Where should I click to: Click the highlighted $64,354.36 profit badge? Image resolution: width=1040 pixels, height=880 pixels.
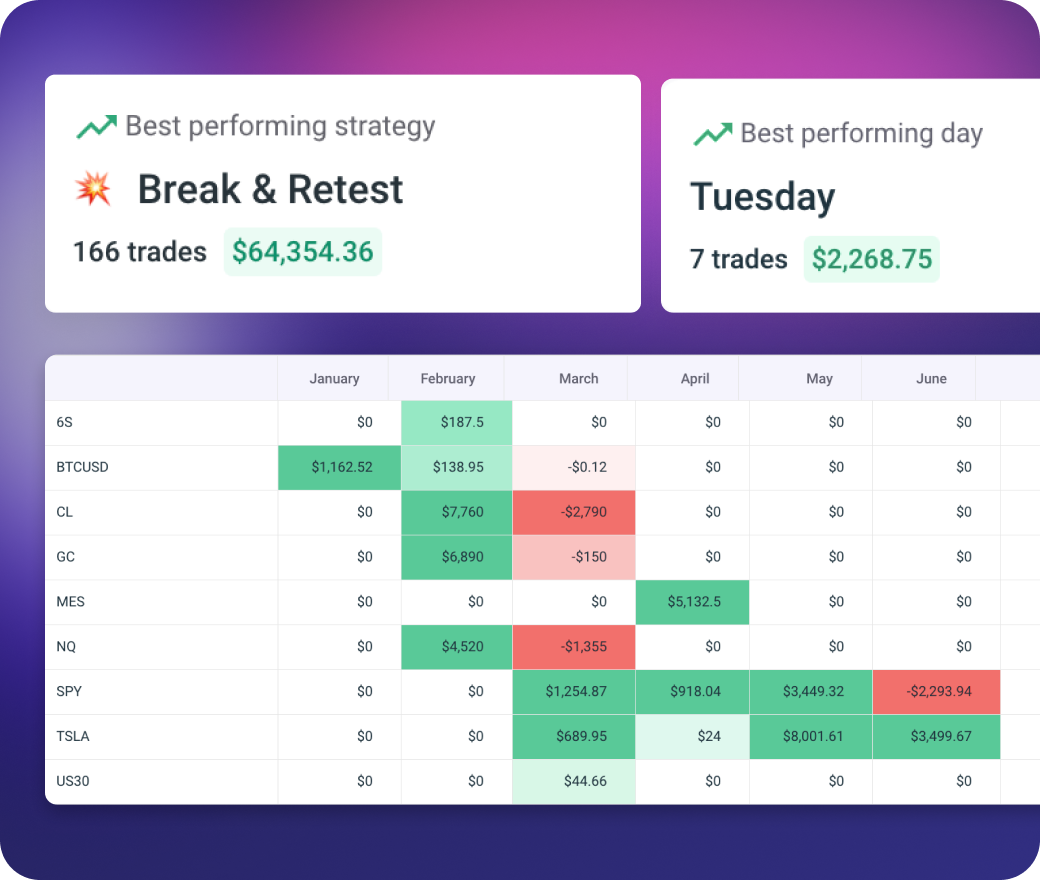(x=303, y=252)
